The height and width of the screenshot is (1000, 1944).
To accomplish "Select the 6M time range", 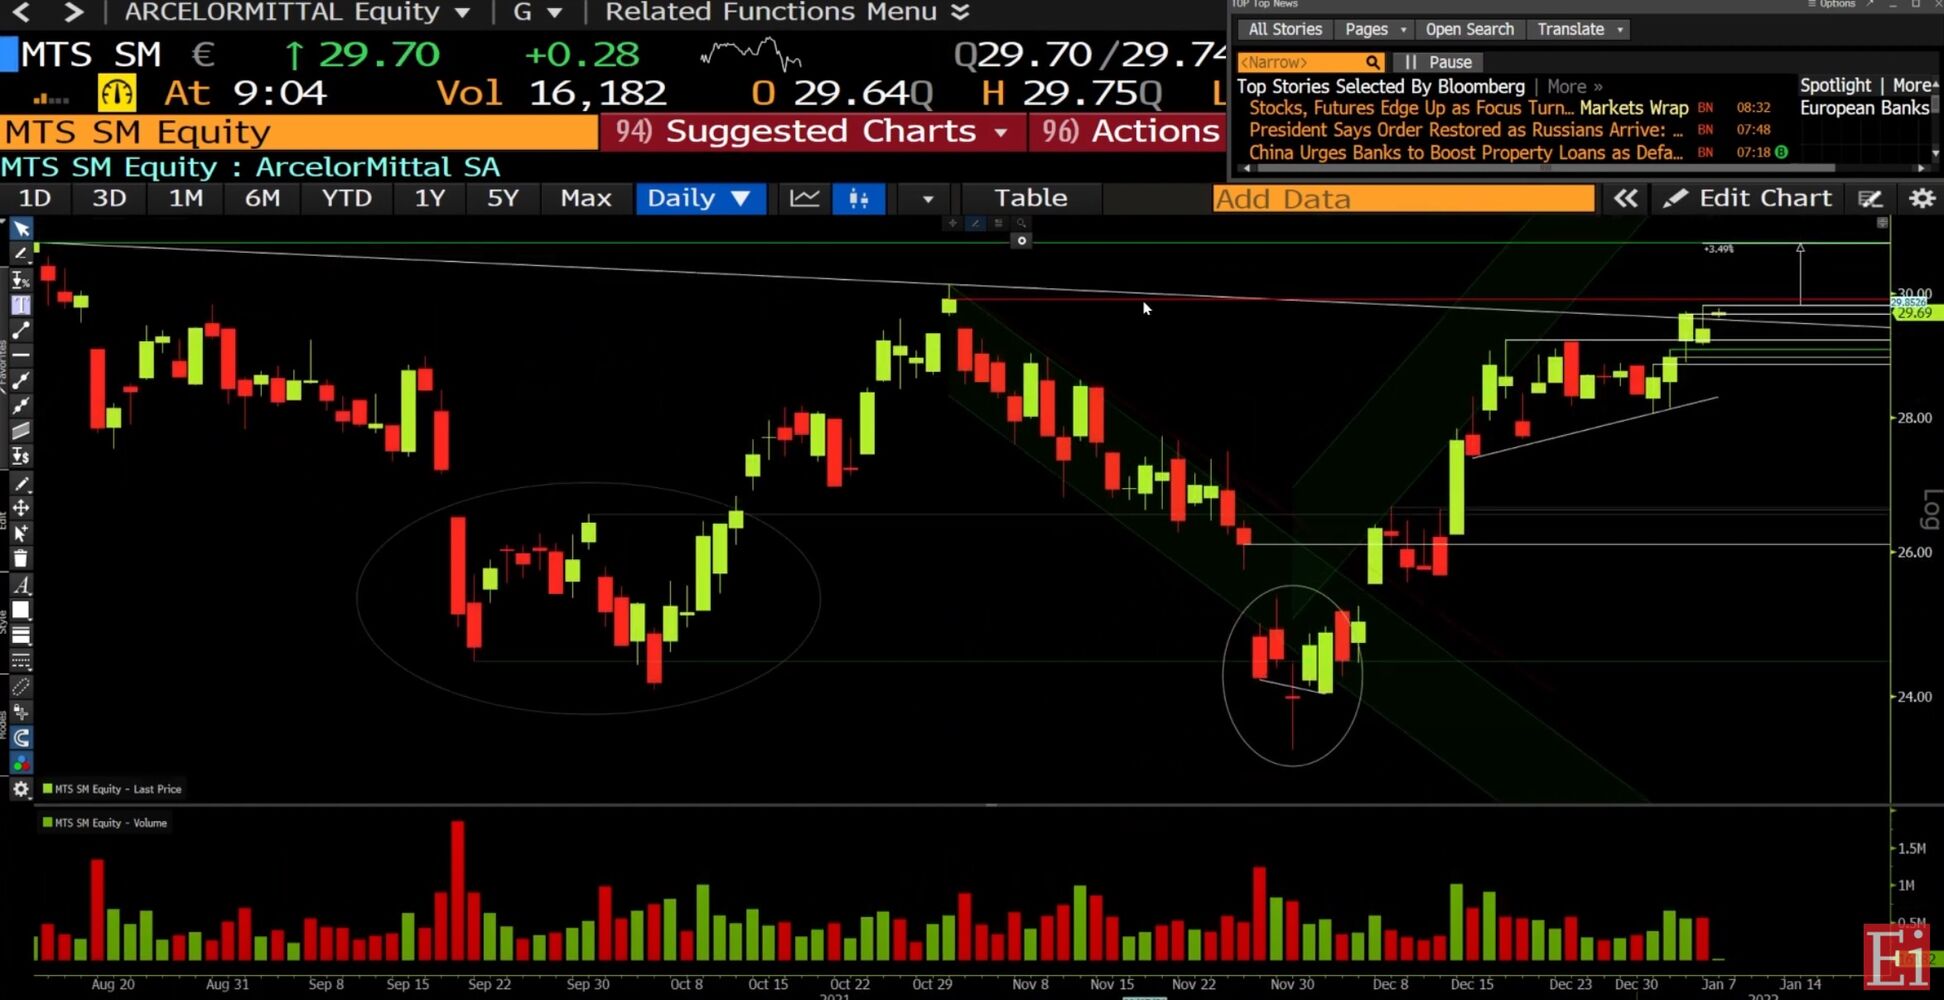I will click(262, 198).
